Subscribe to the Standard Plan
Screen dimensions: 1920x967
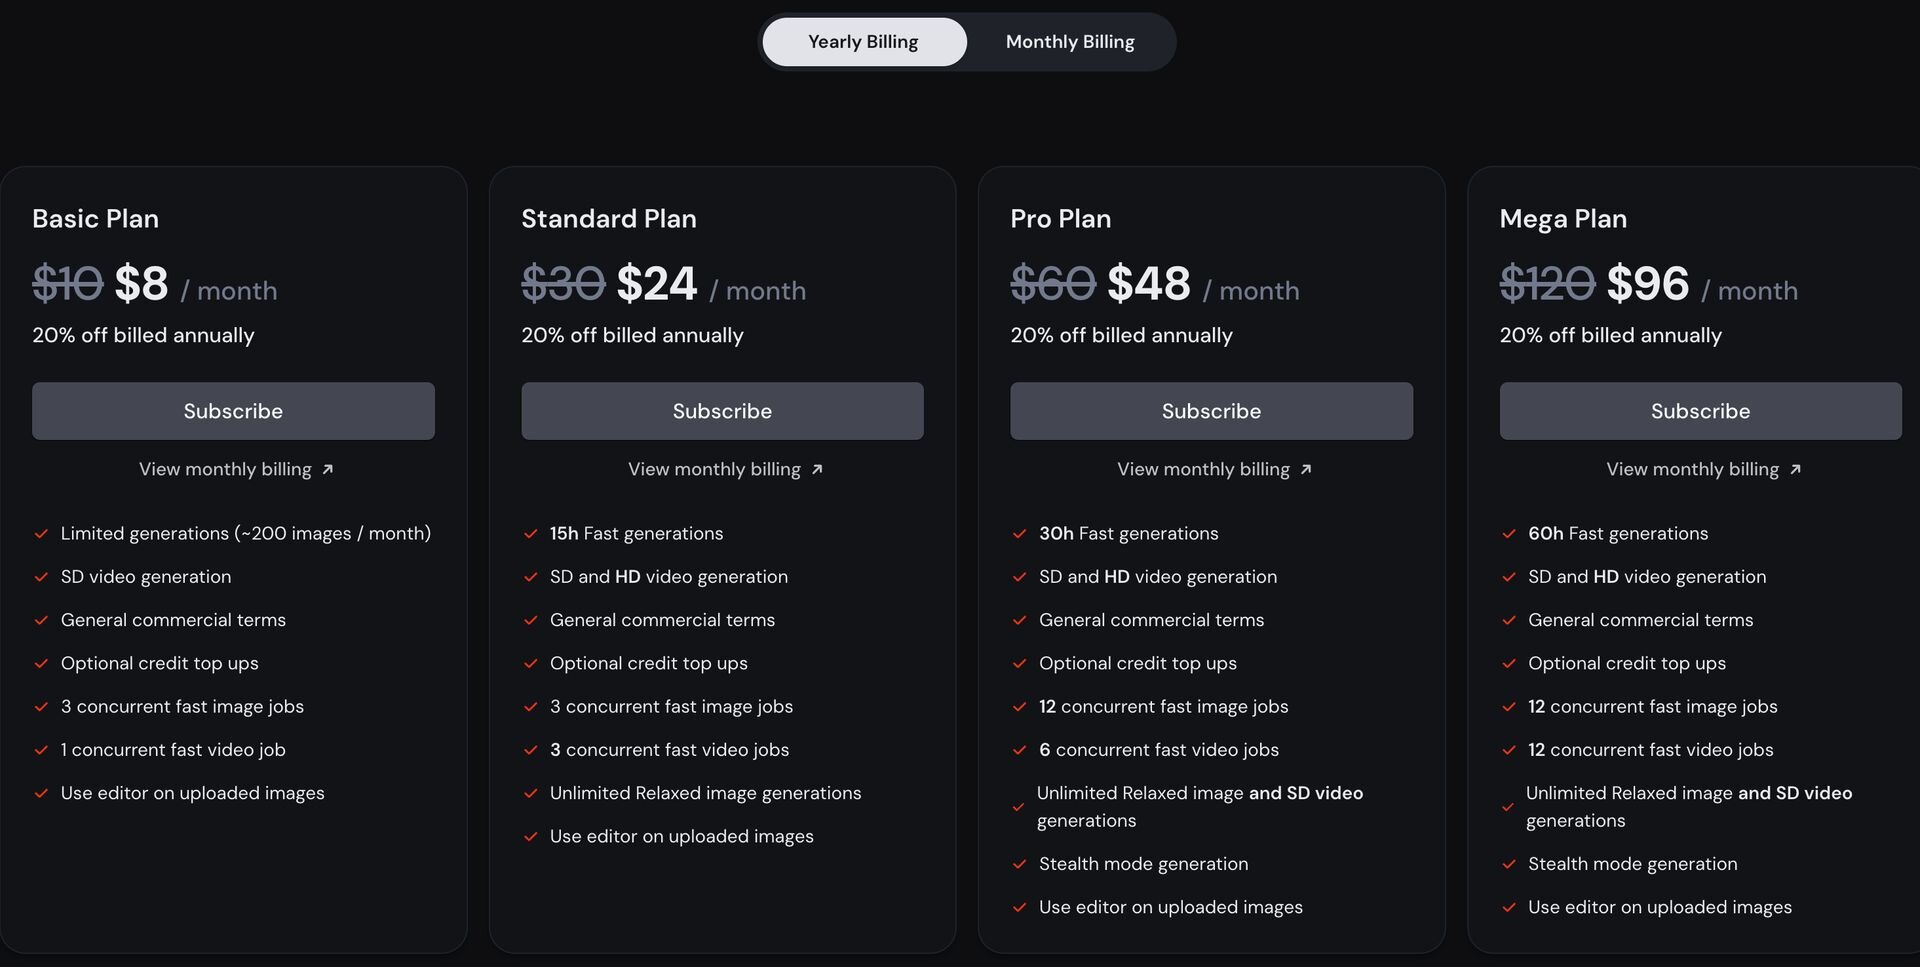point(722,411)
